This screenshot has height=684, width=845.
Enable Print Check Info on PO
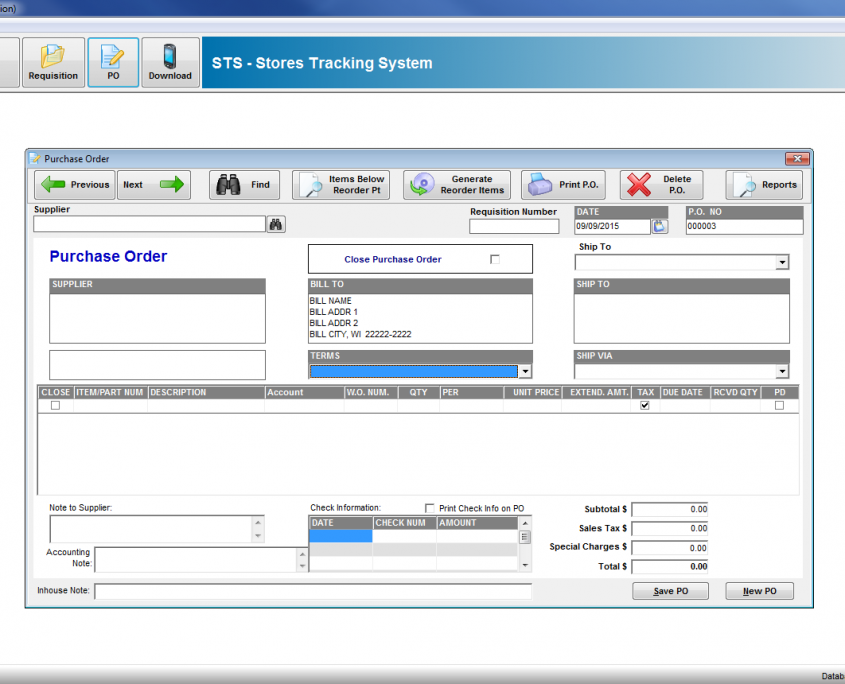coord(430,508)
